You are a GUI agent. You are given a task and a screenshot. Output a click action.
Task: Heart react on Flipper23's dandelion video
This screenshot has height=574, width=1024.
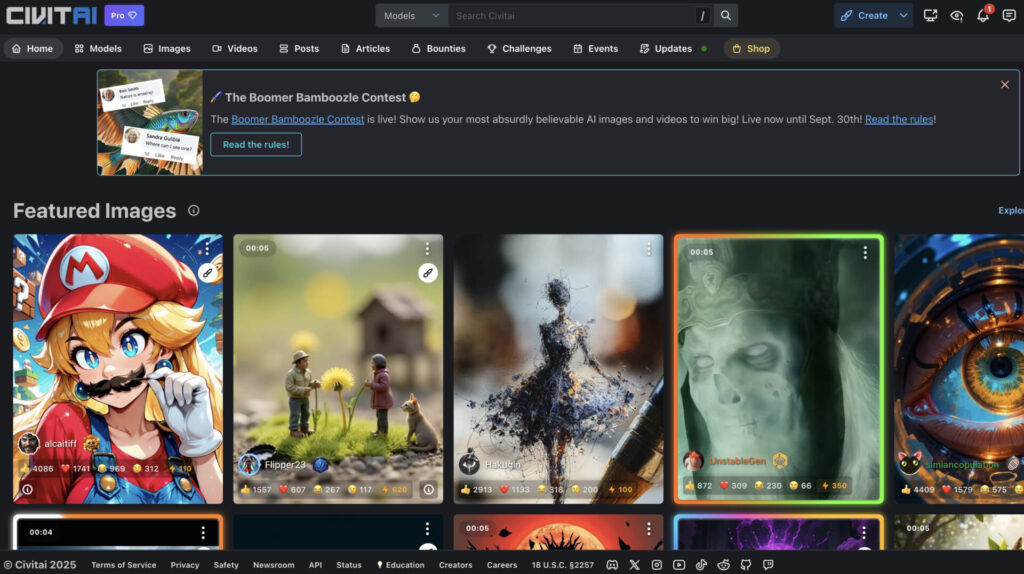283,489
